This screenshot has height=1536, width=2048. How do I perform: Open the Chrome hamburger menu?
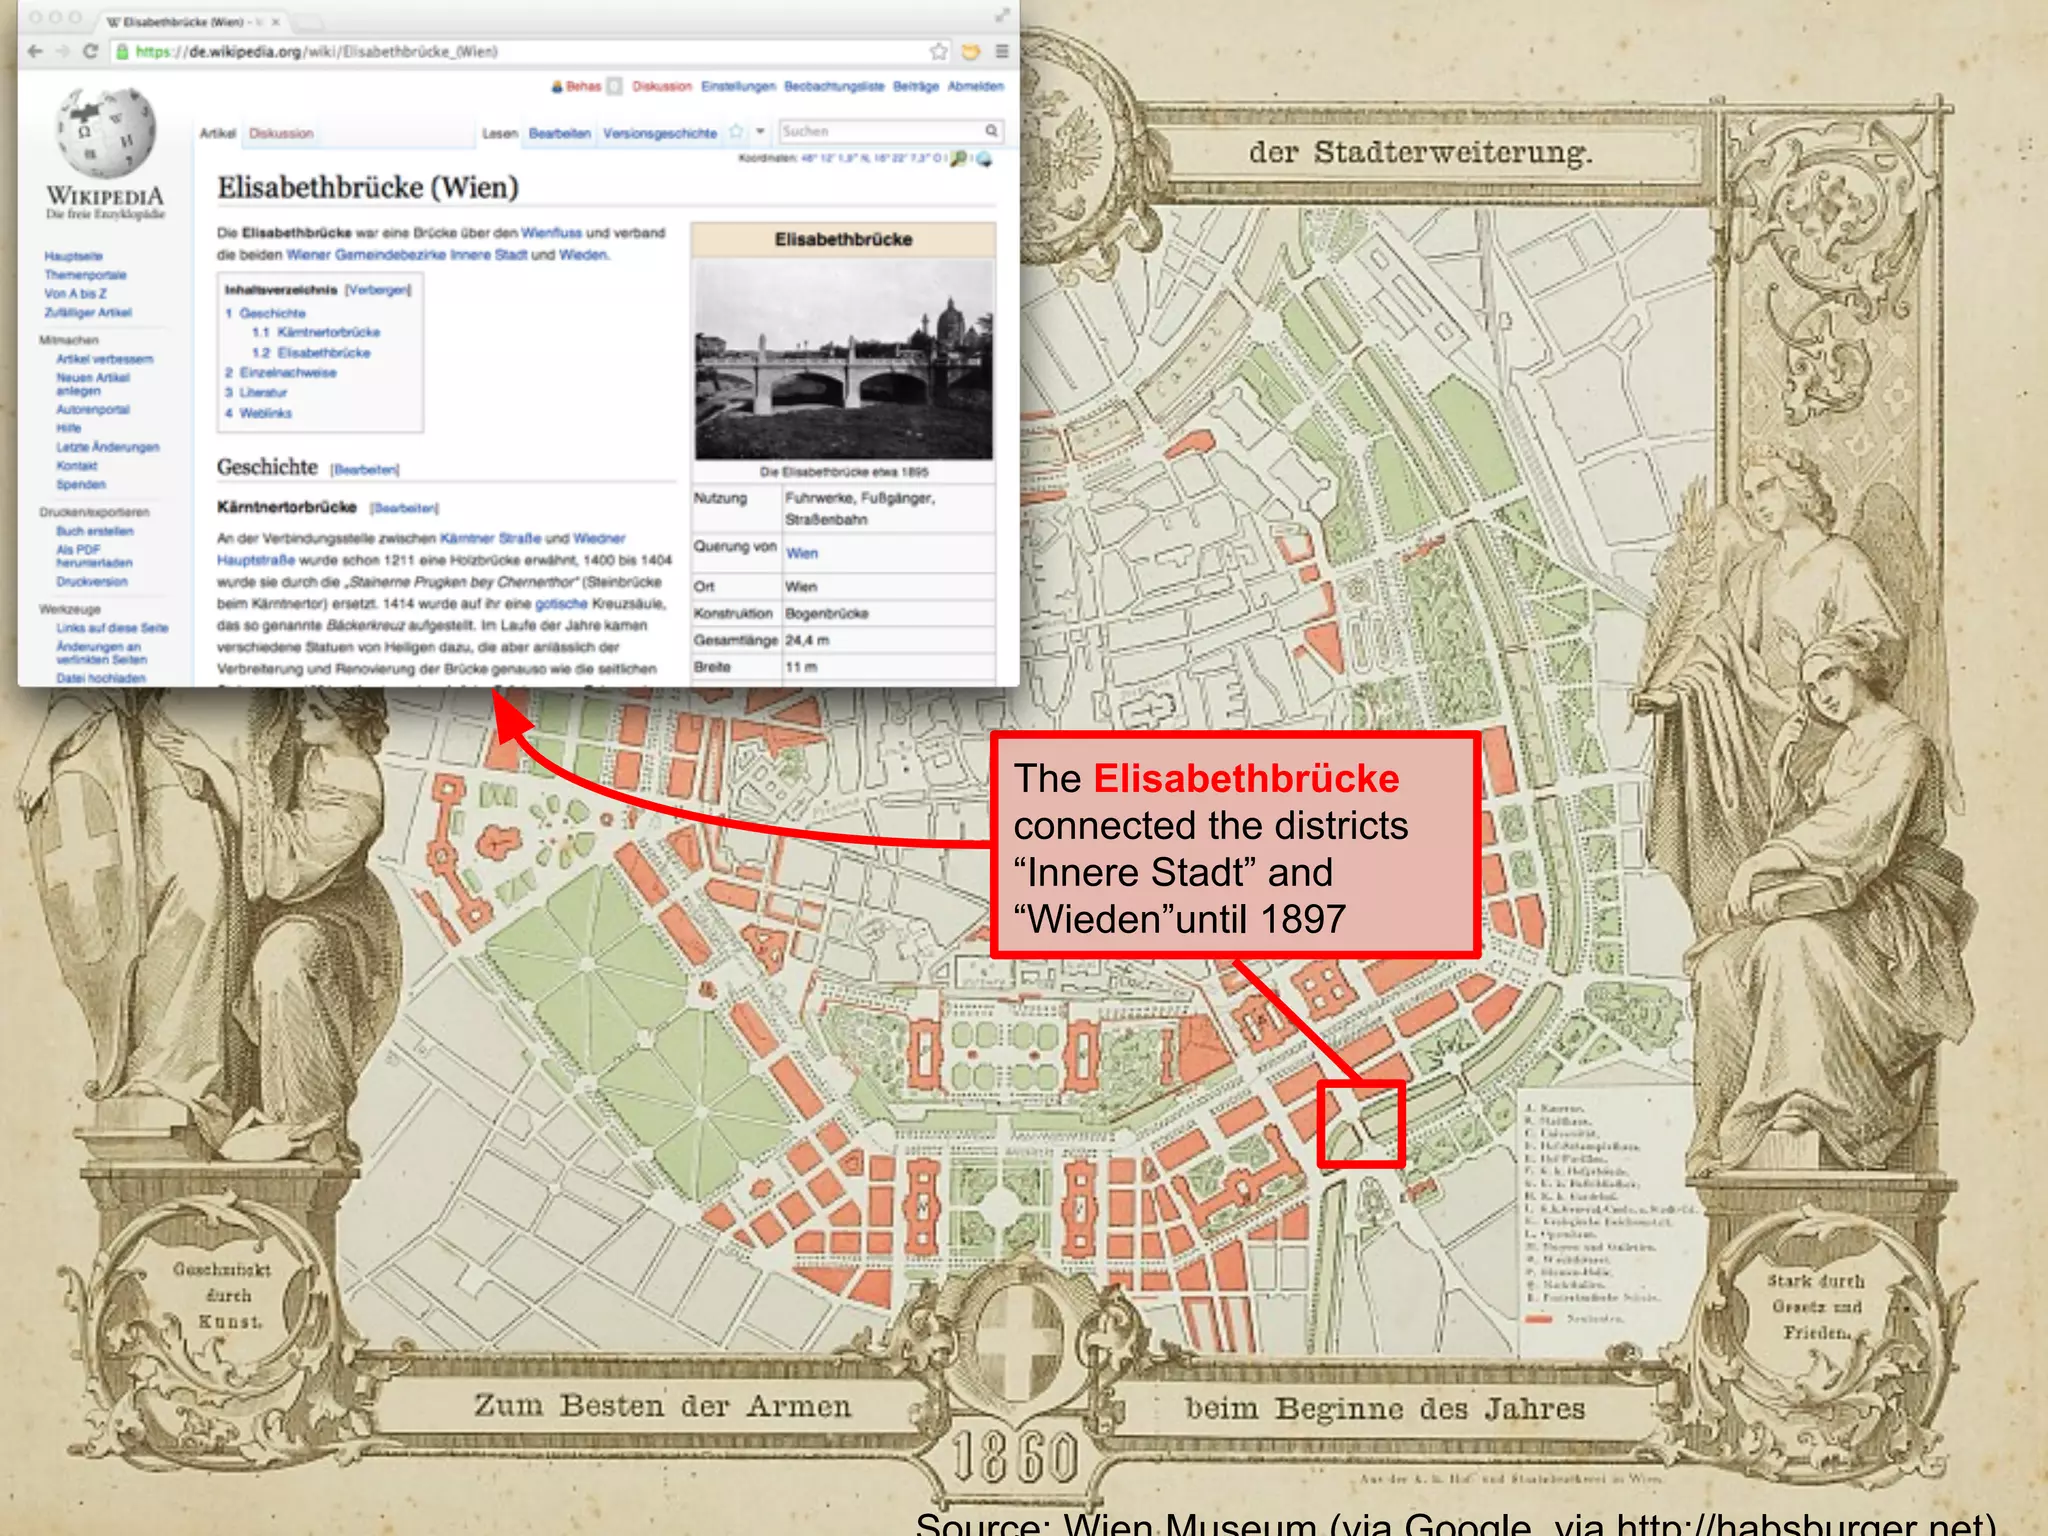click(x=1001, y=51)
